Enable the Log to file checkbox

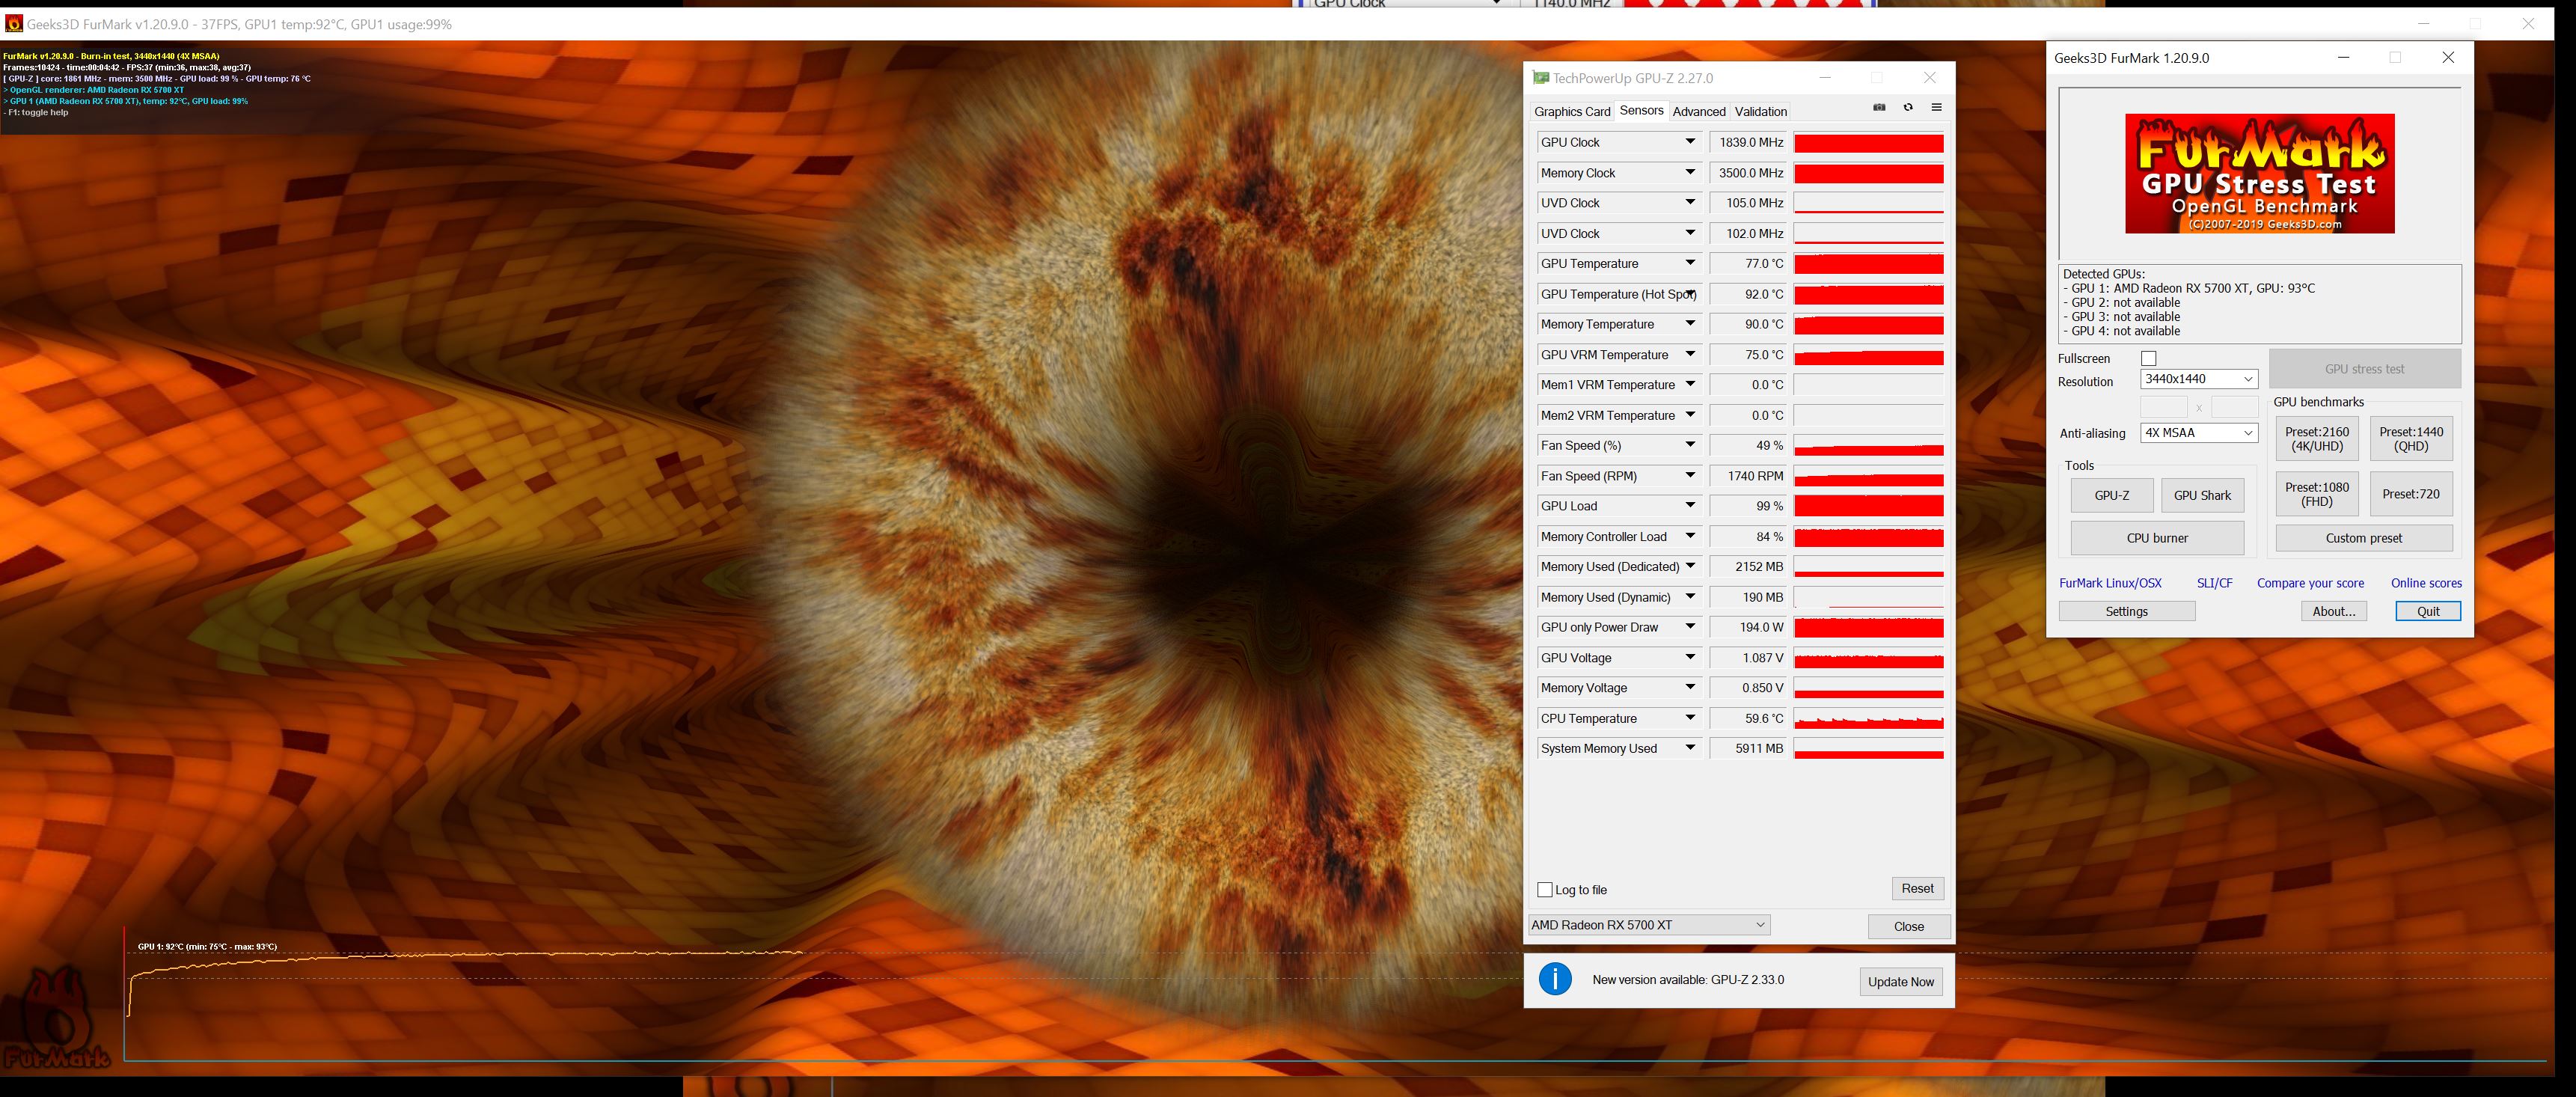pos(1545,889)
